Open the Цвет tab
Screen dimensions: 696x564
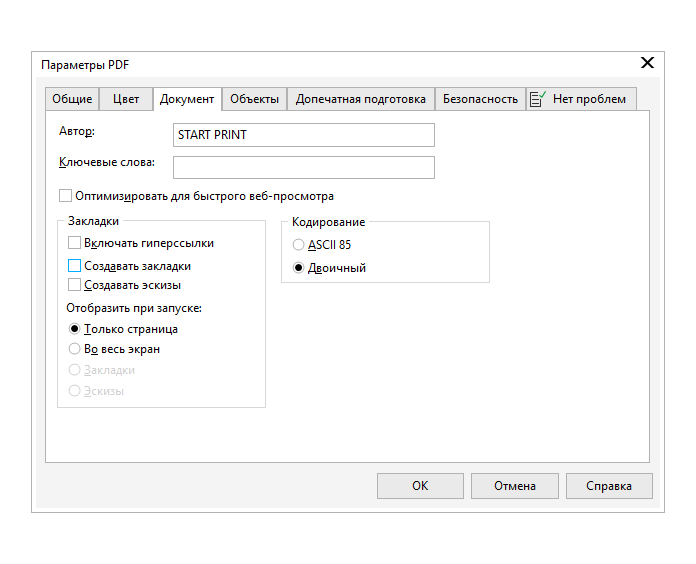[x=126, y=99]
